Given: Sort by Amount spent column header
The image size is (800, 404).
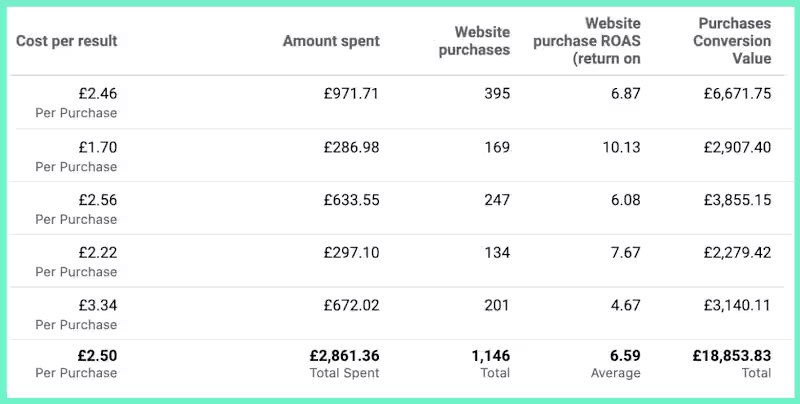Looking at the screenshot, I should pyautogui.click(x=331, y=41).
